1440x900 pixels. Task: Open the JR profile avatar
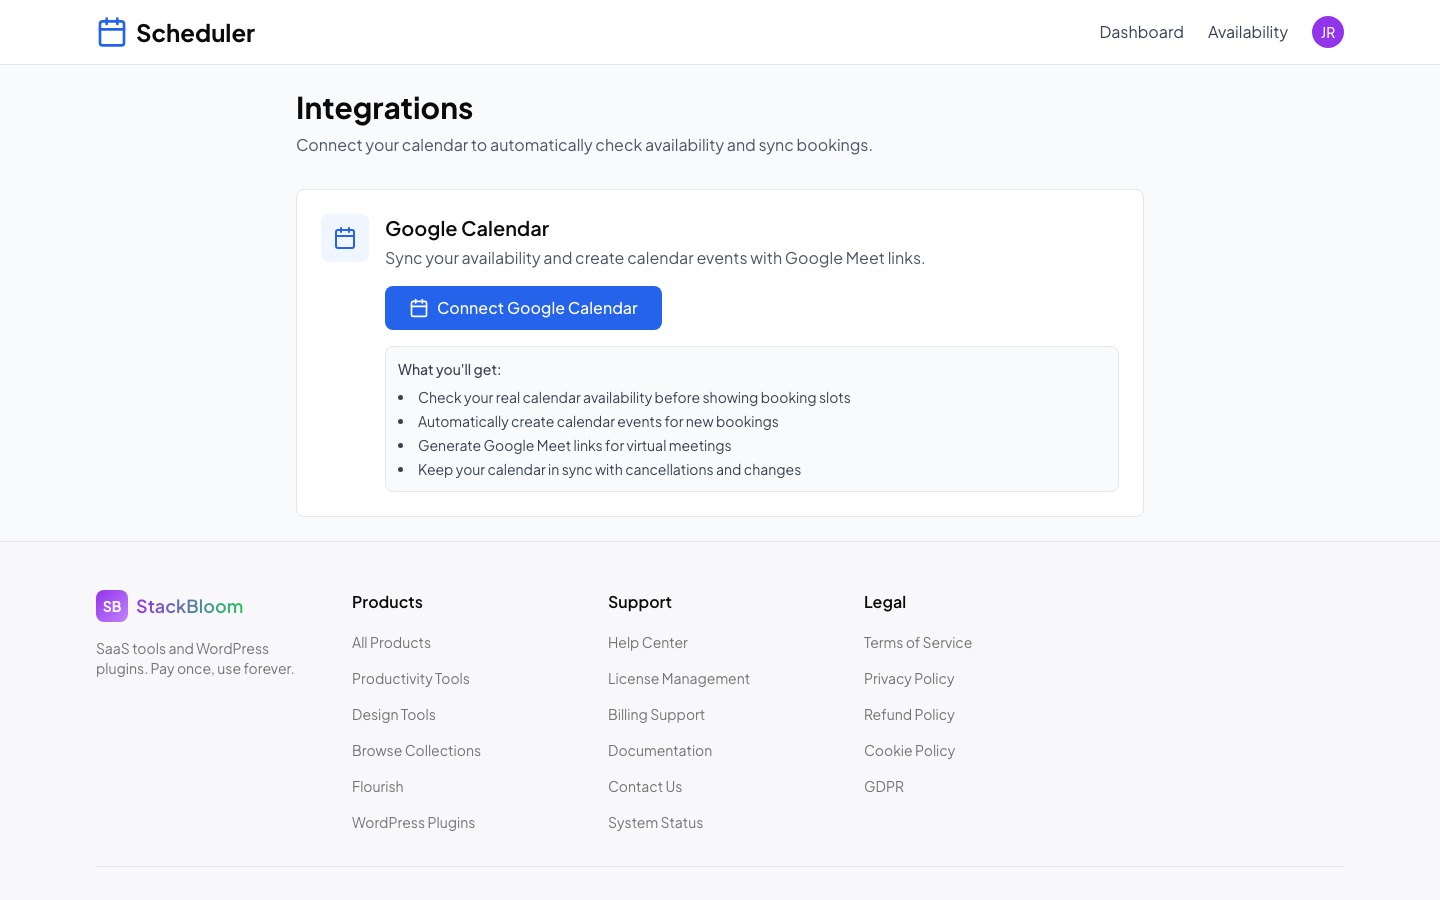[x=1327, y=32]
